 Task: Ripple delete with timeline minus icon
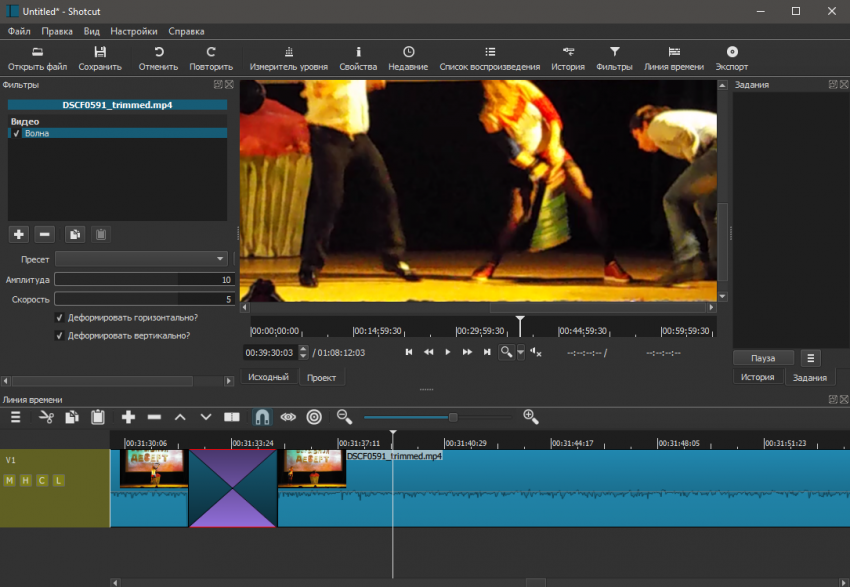(x=154, y=417)
